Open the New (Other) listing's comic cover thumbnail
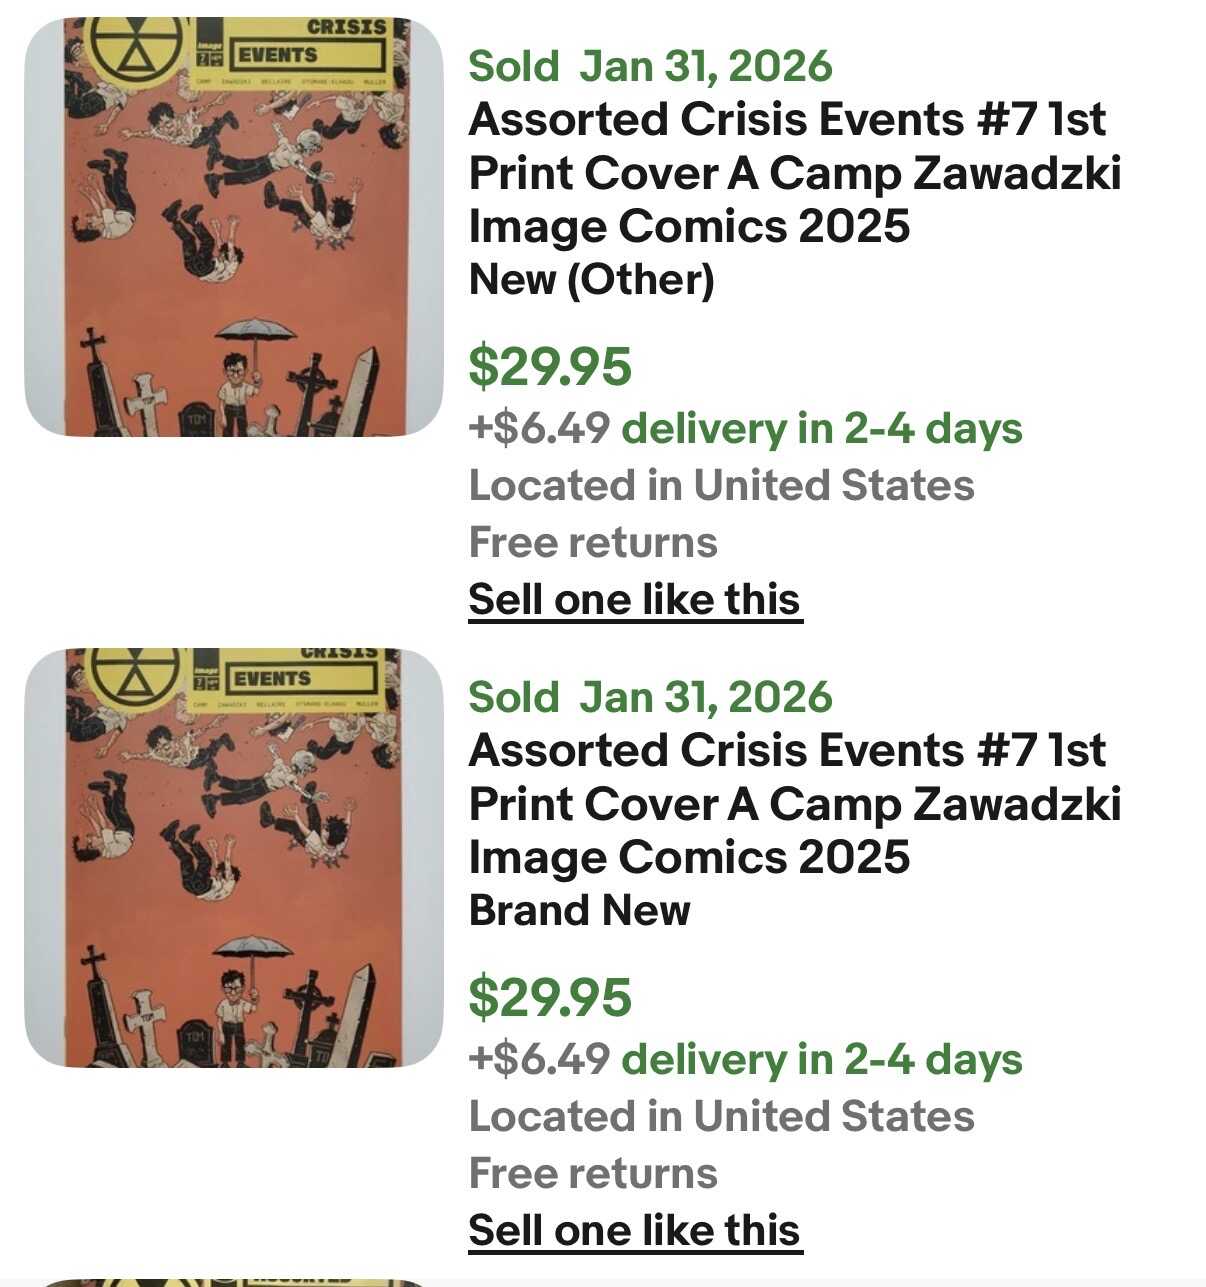 pyautogui.click(x=233, y=226)
